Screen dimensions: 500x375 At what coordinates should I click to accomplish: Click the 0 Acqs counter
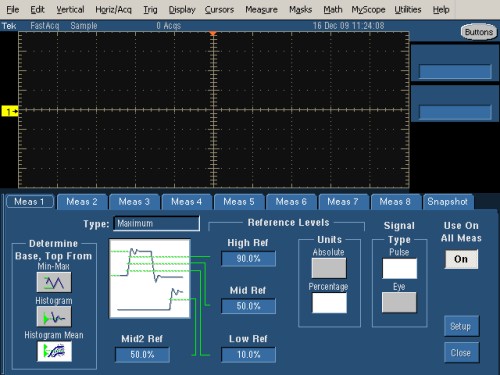point(169,26)
